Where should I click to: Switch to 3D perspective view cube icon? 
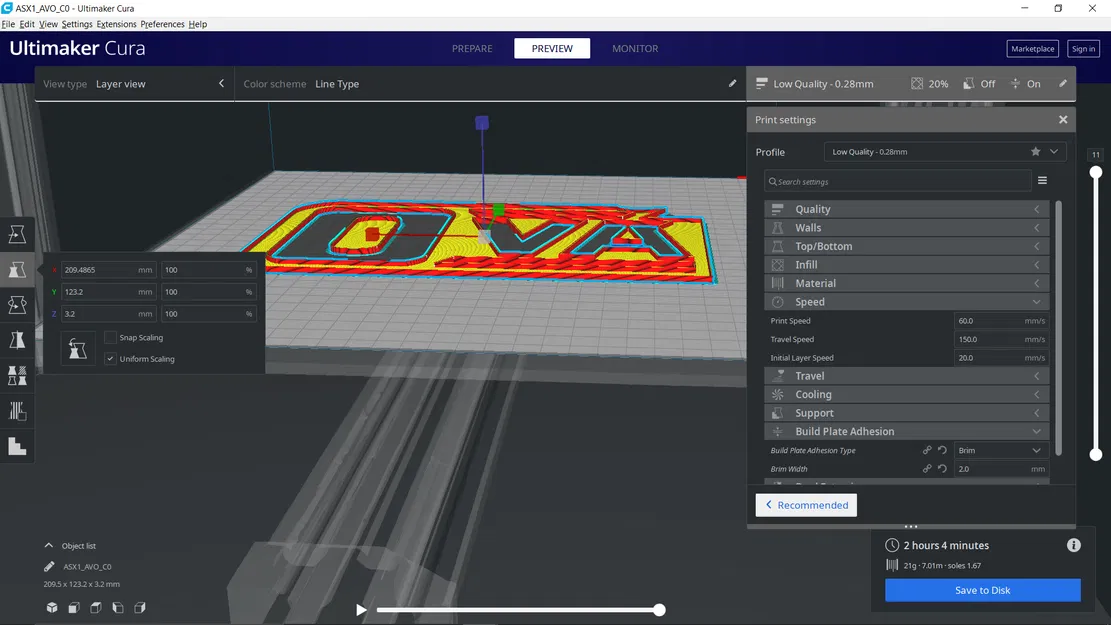[52, 607]
